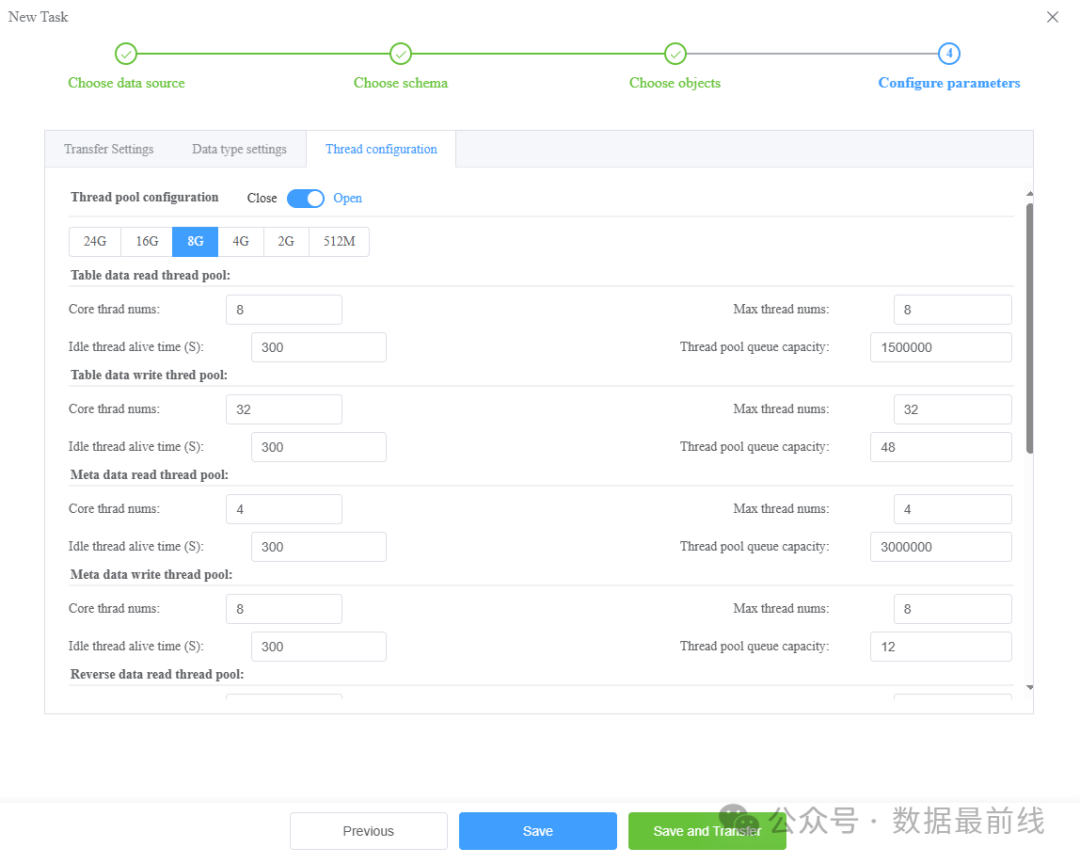This screenshot has width=1080, height=864.
Task: Focus Meta data write Core thrad nums field
Action: pos(284,609)
